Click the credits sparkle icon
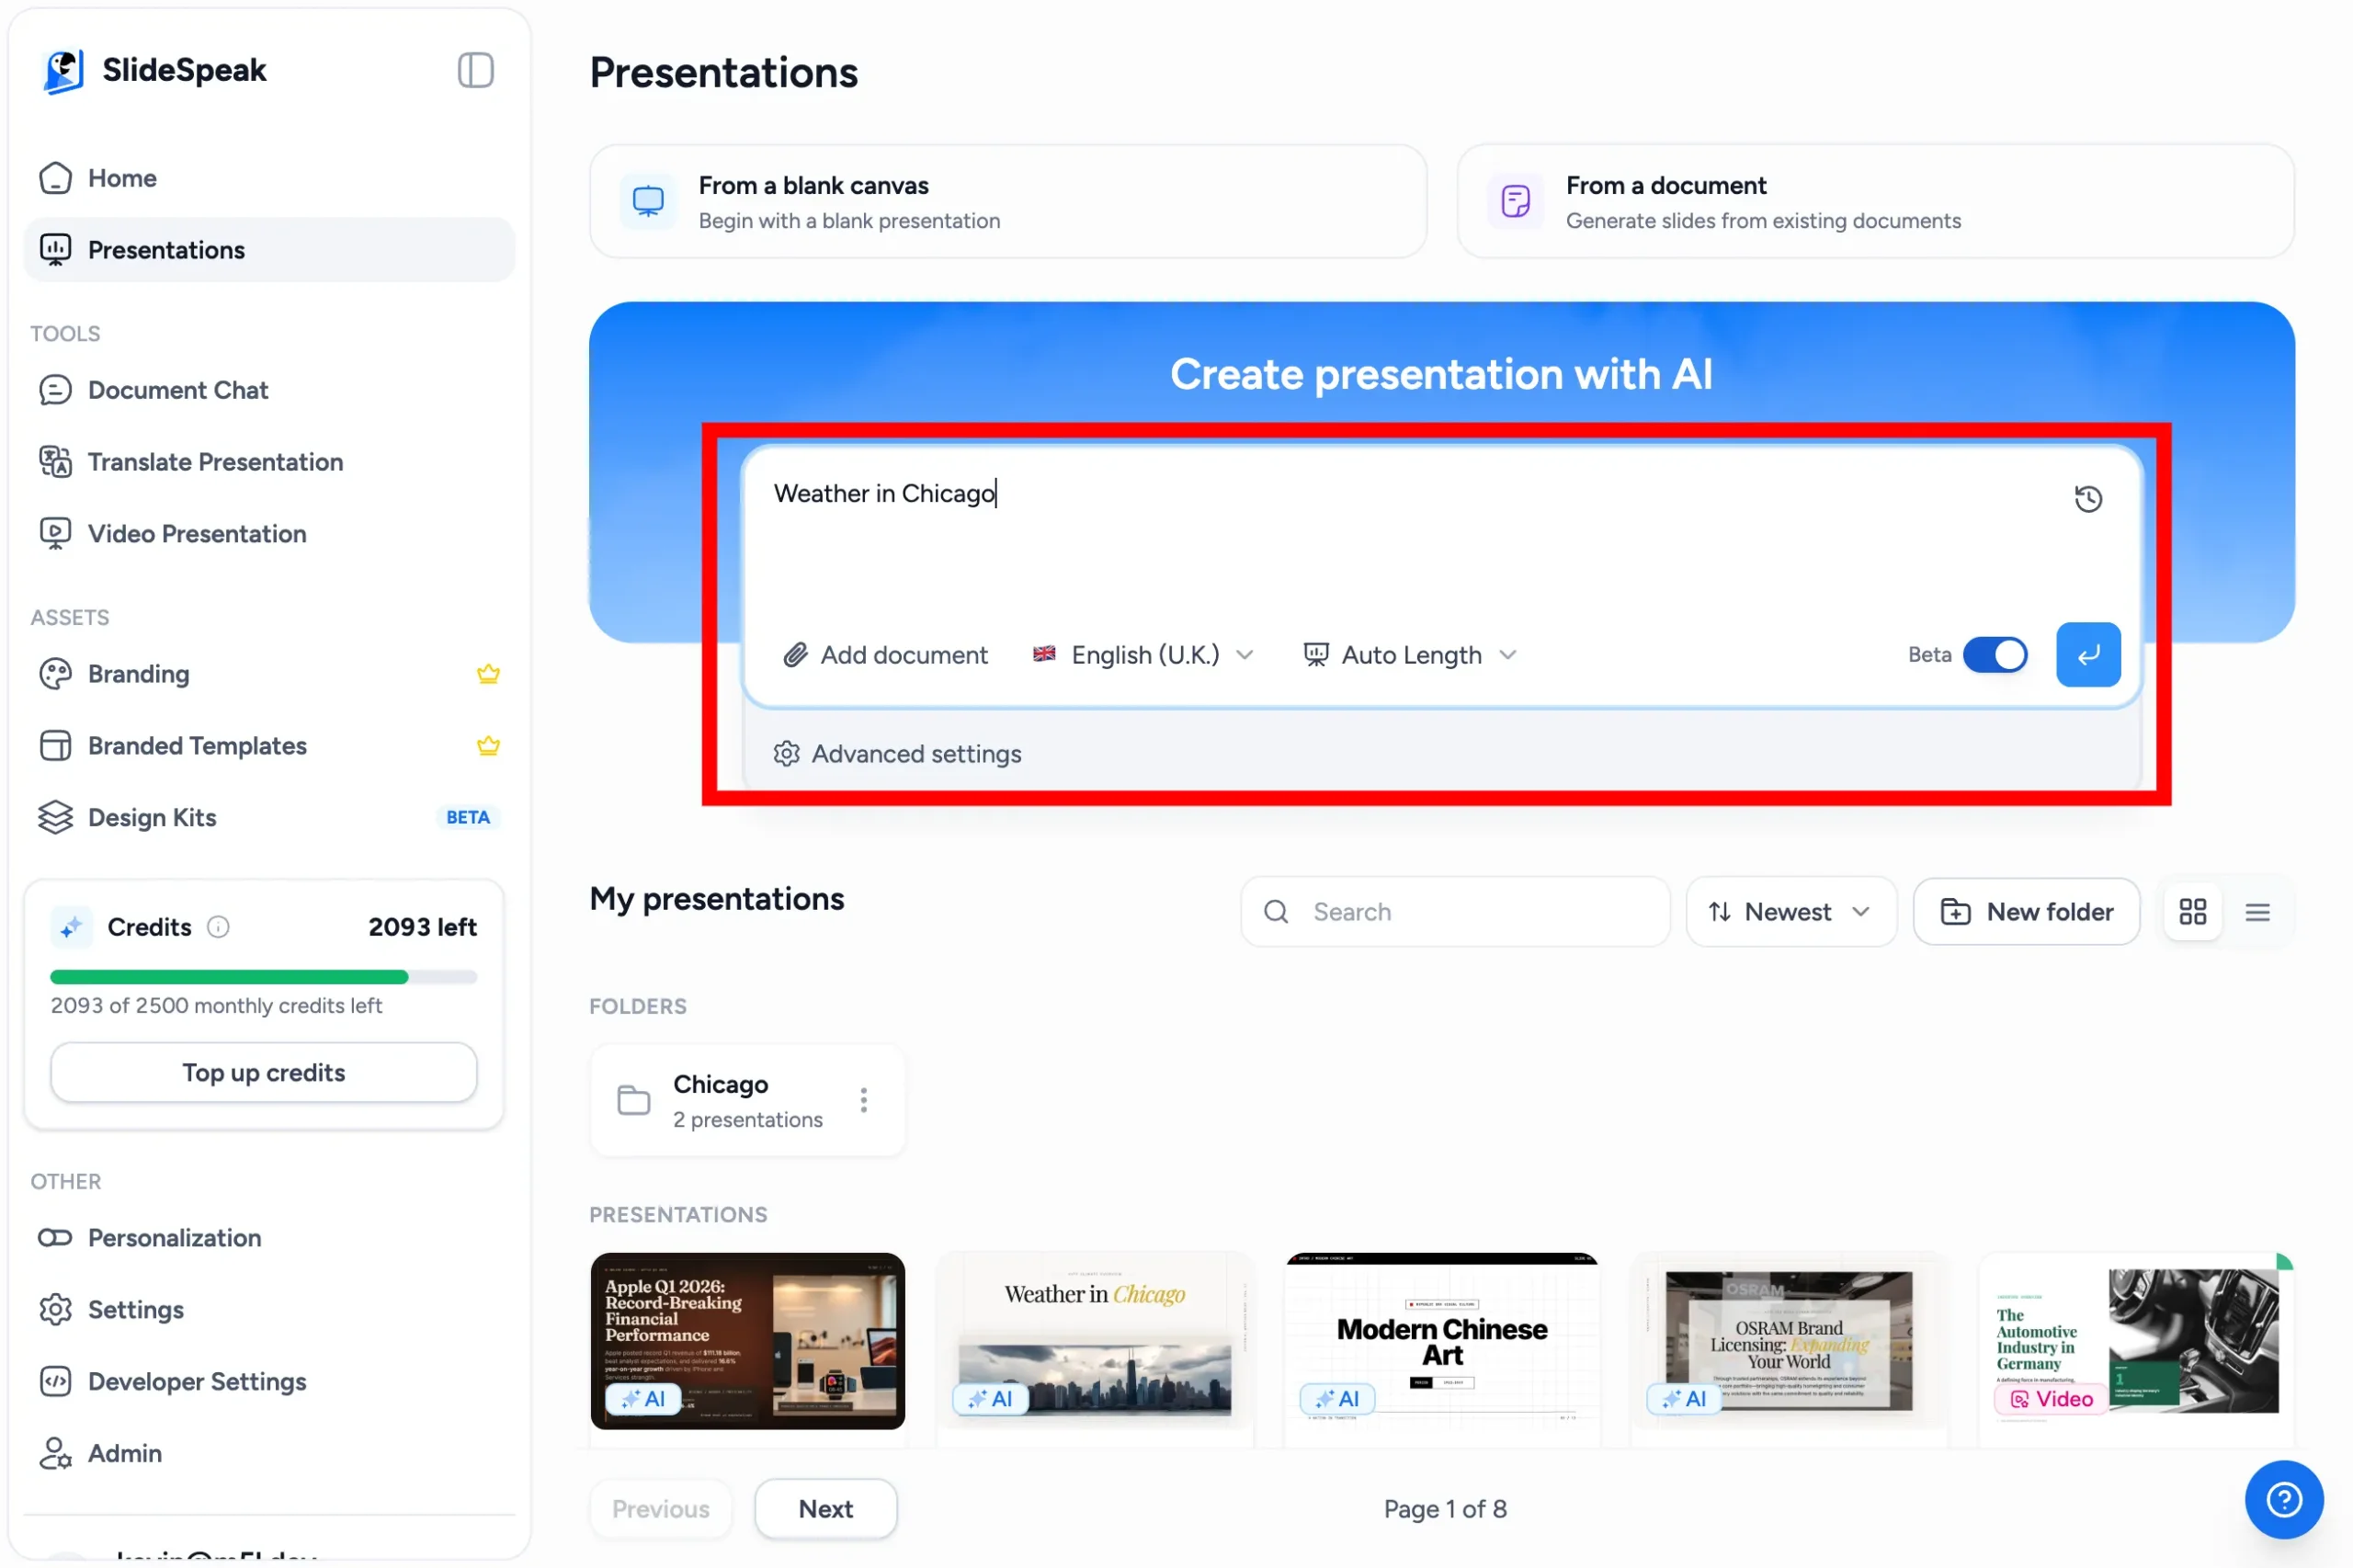The width and height of the screenshot is (2353, 1568). point(71,927)
